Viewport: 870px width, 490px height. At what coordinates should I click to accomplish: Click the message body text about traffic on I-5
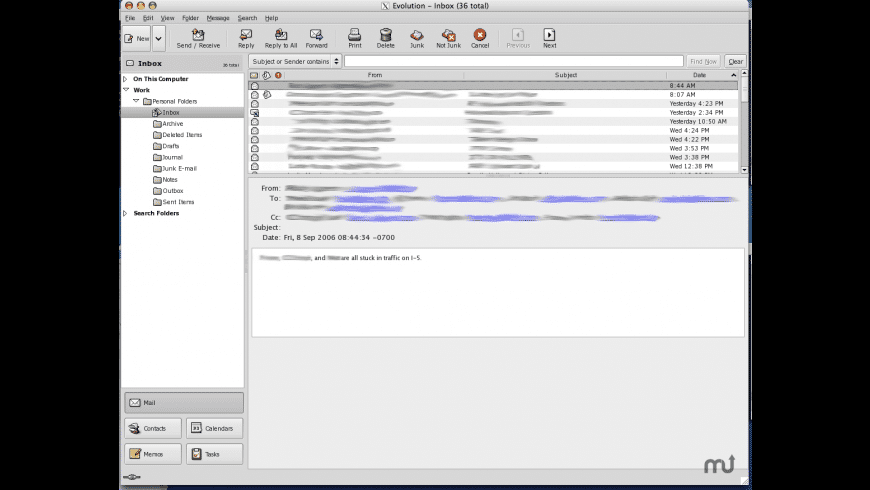point(341,258)
